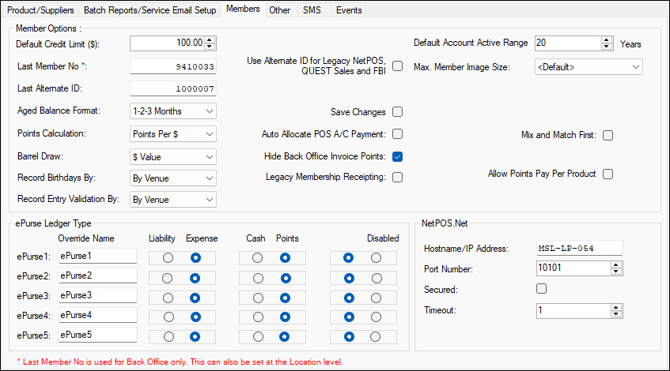Select Points radio for ePurse4

(x=285, y=317)
